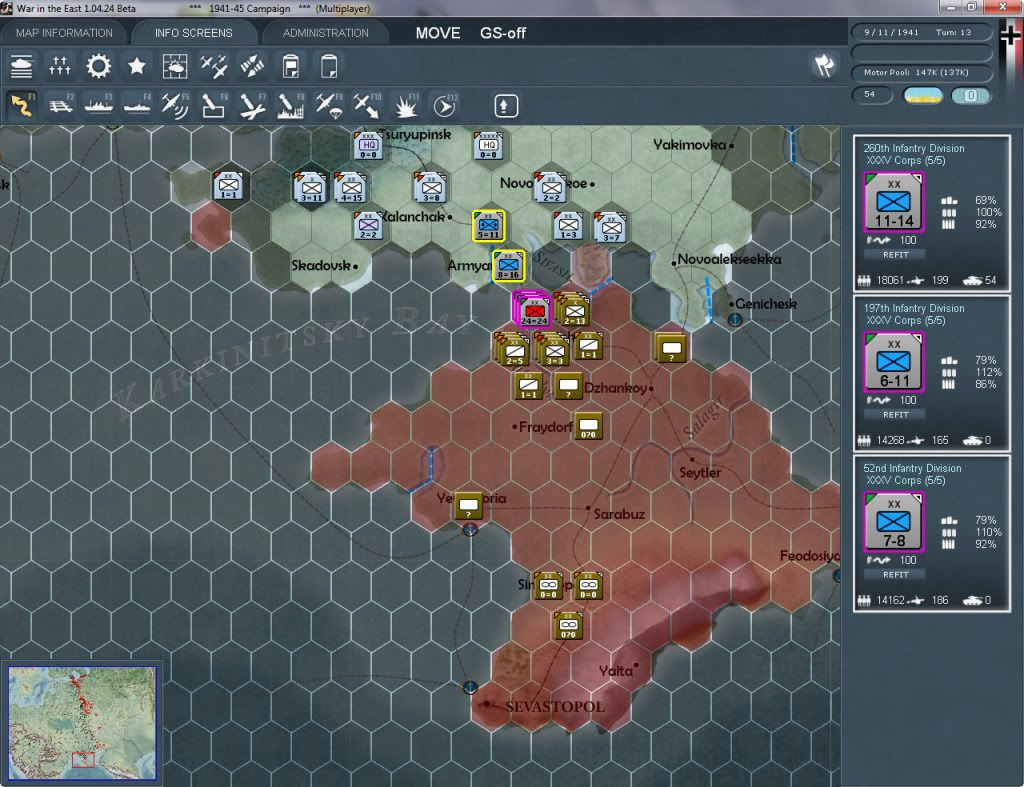The height and width of the screenshot is (787, 1024).
Task: Select the 0?0 unit near Fraydorf
Action: (x=588, y=426)
